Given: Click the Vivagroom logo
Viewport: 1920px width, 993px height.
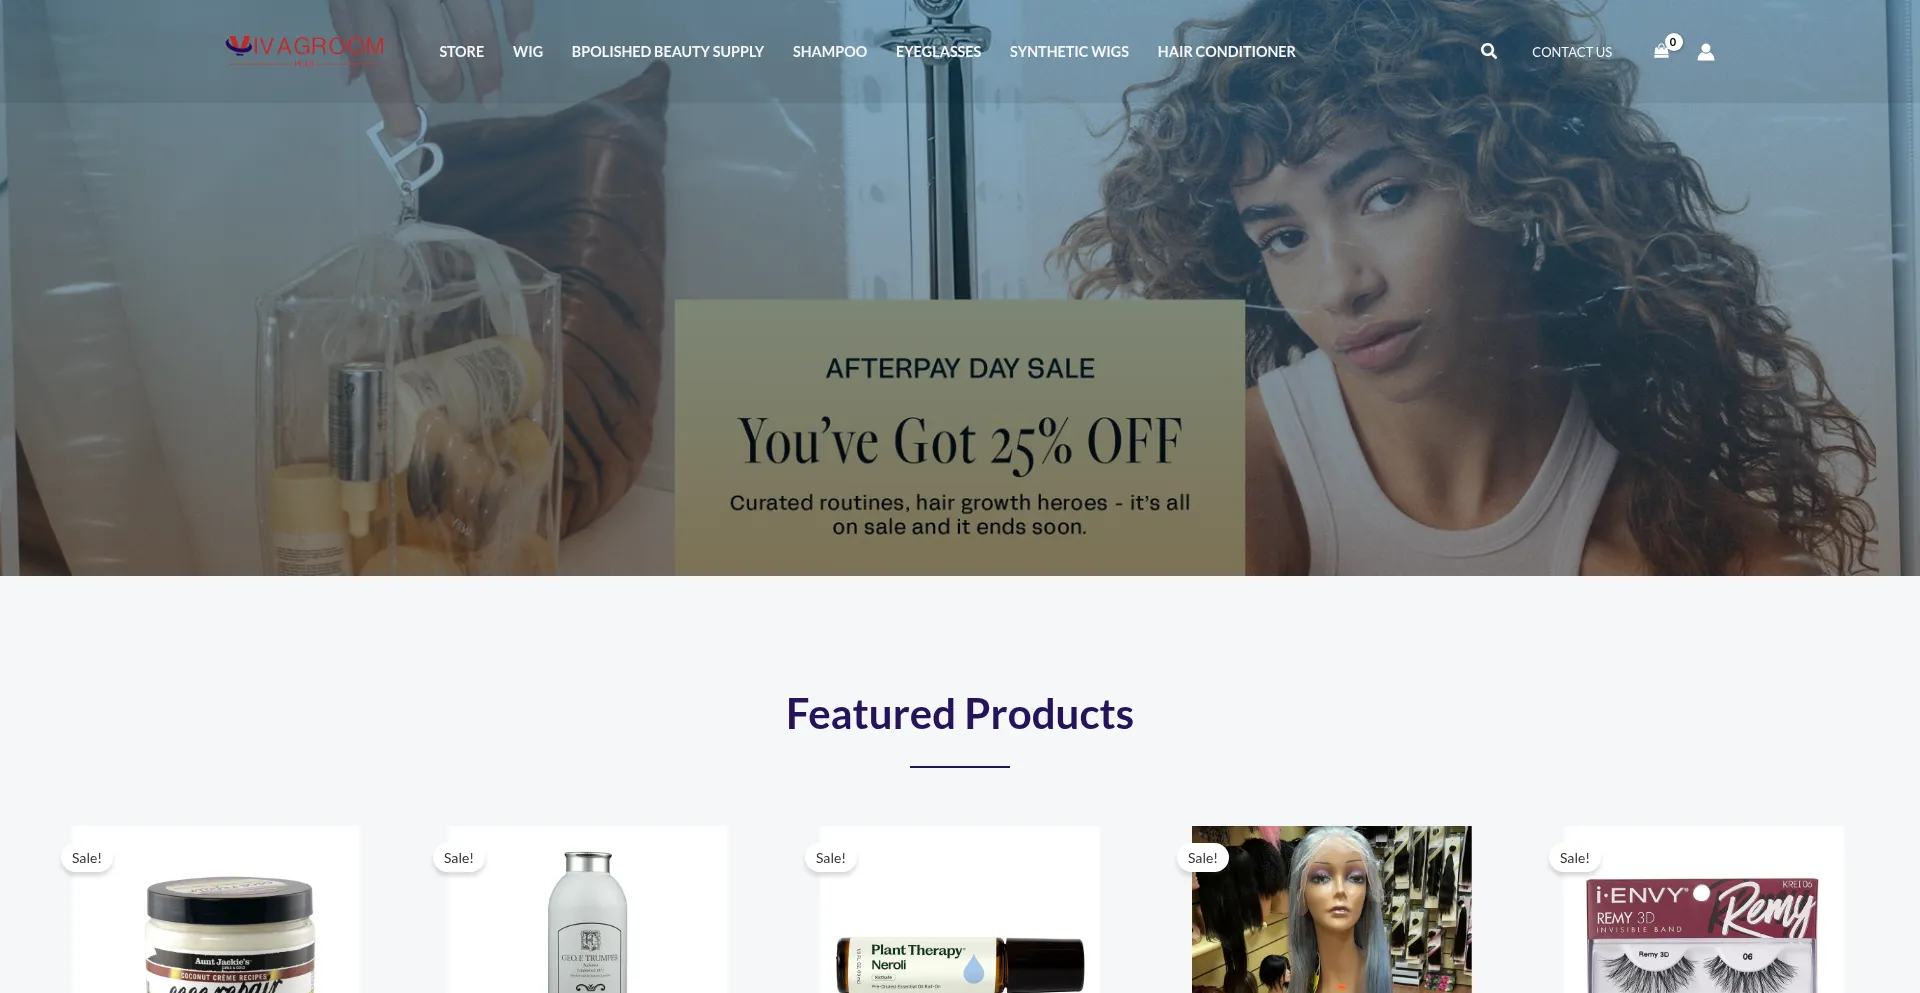Looking at the screenshot, I should point(305,50).
